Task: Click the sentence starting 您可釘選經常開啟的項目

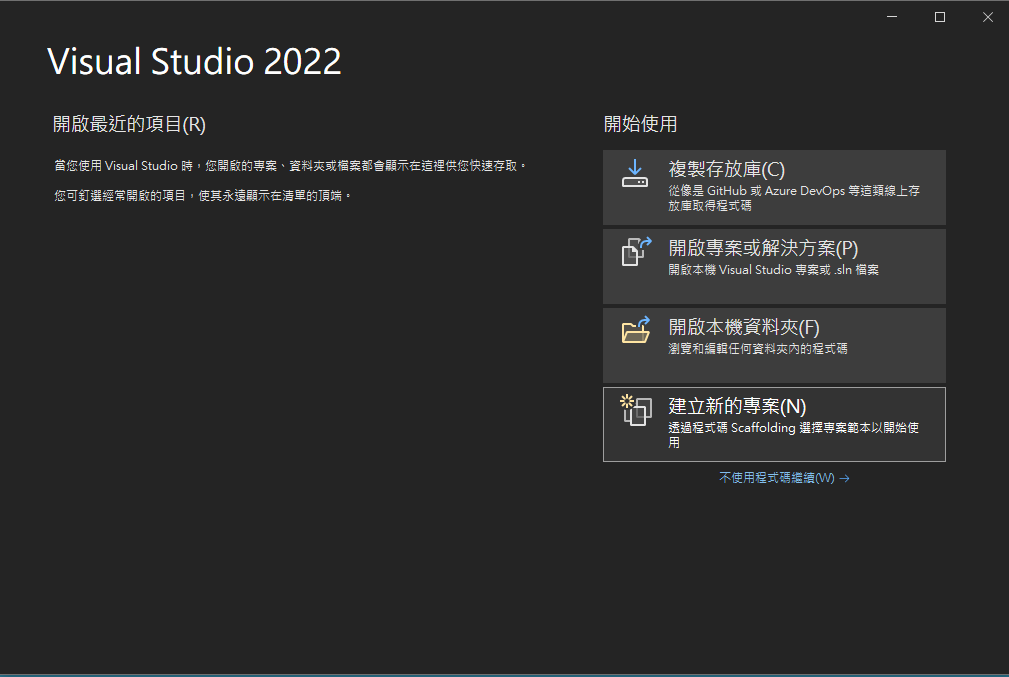Action: pos(203,196)
